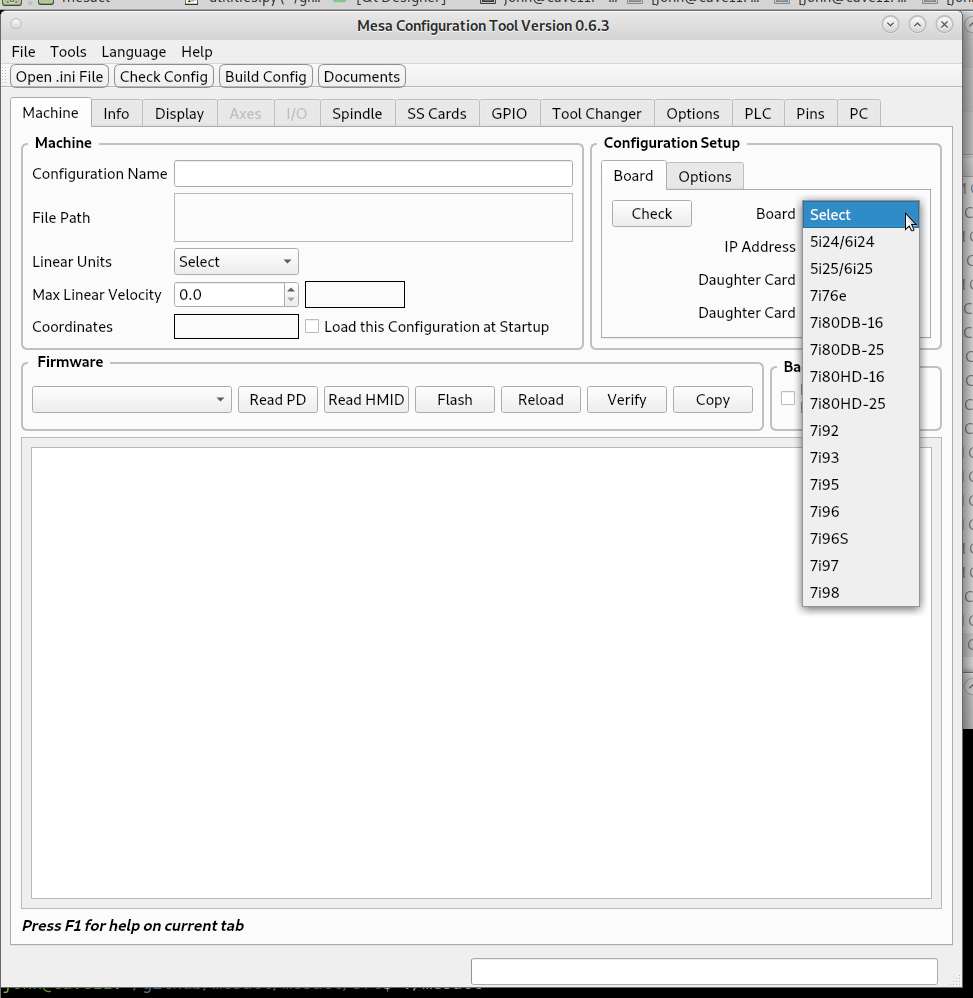Open the Language menu
Screen dimensions: 973x998
(x=134, y=52)
